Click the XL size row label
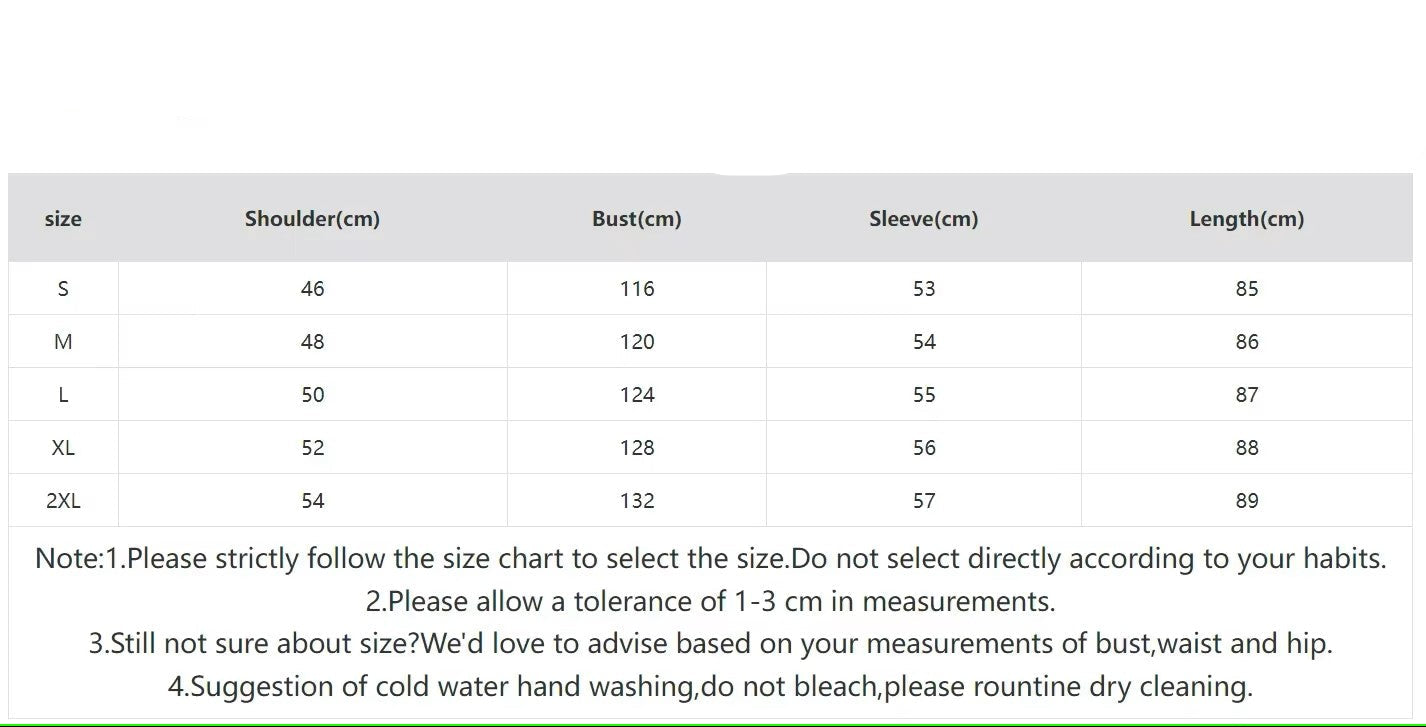 click(x=63, y=448)
